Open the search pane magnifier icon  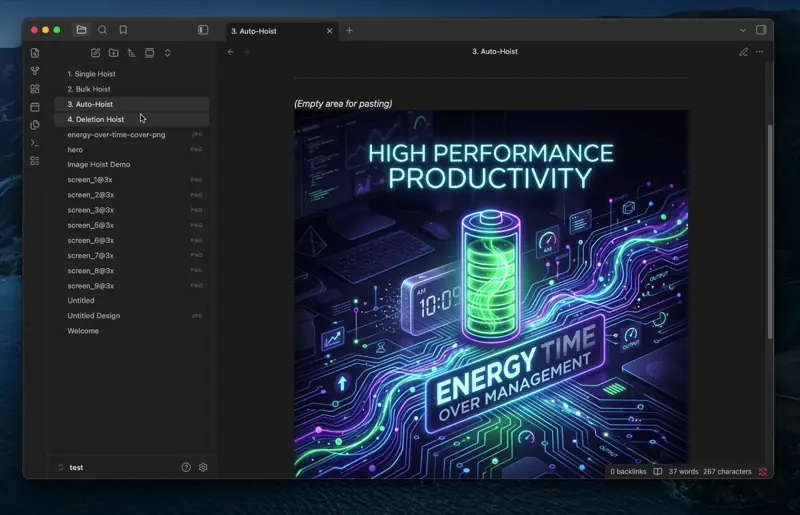(x=103, y=30)
